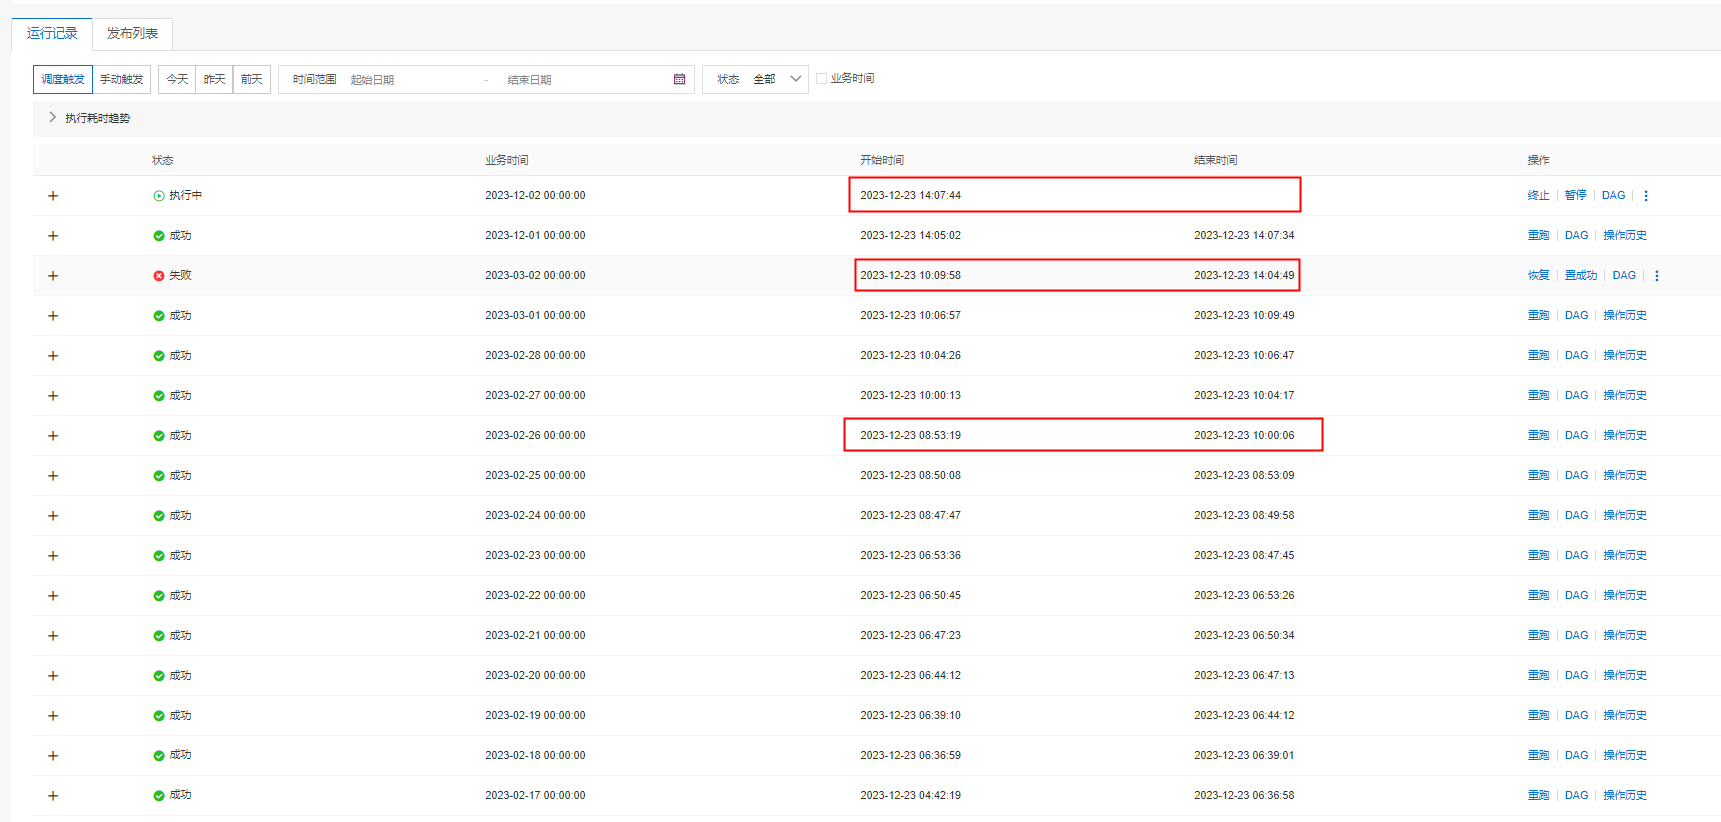The image size is (1721, 822).
Task: Open DAG for the failed 2023-03-02 row
Action: point(1624,276)
